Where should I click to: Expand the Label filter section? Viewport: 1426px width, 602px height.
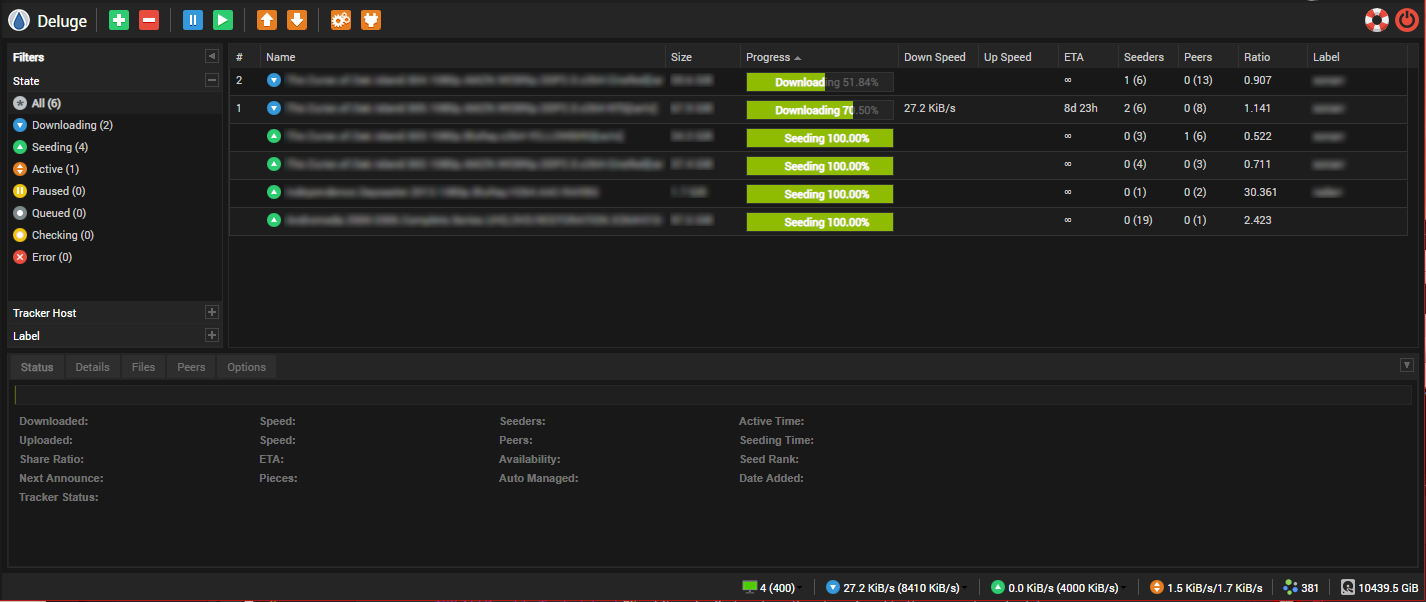pos(211,336)
